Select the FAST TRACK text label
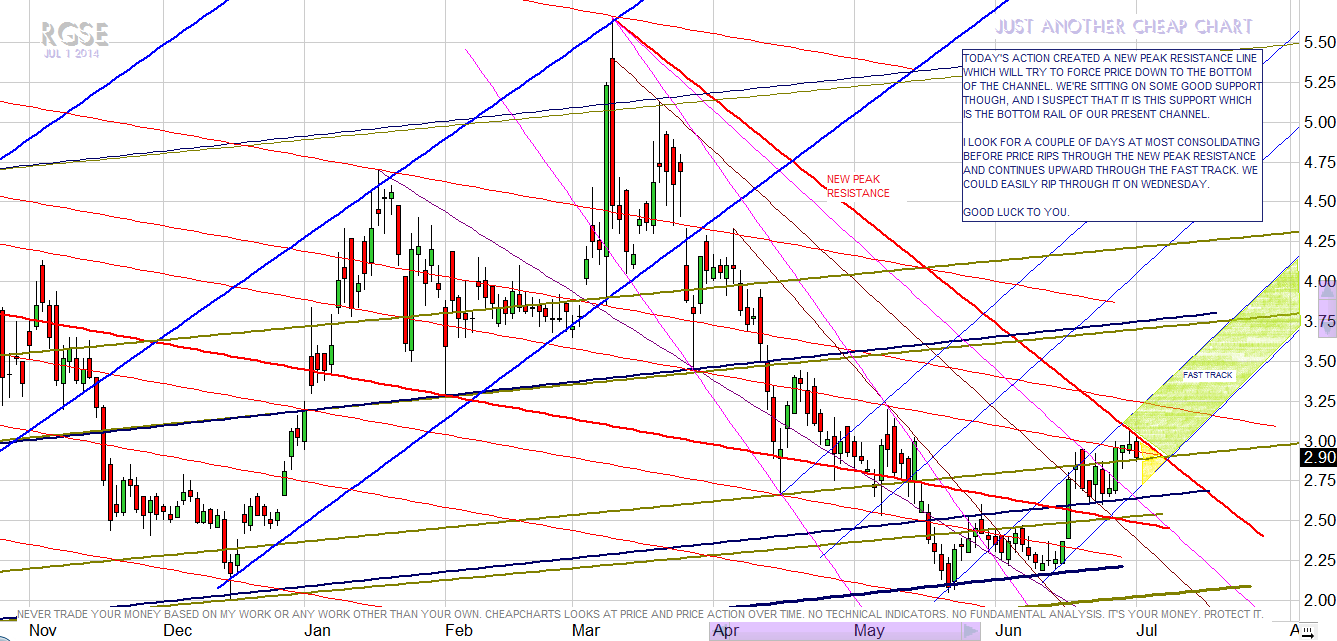Image resolution: width=1337 pixels, height=641 pixels. (1208, 375)
